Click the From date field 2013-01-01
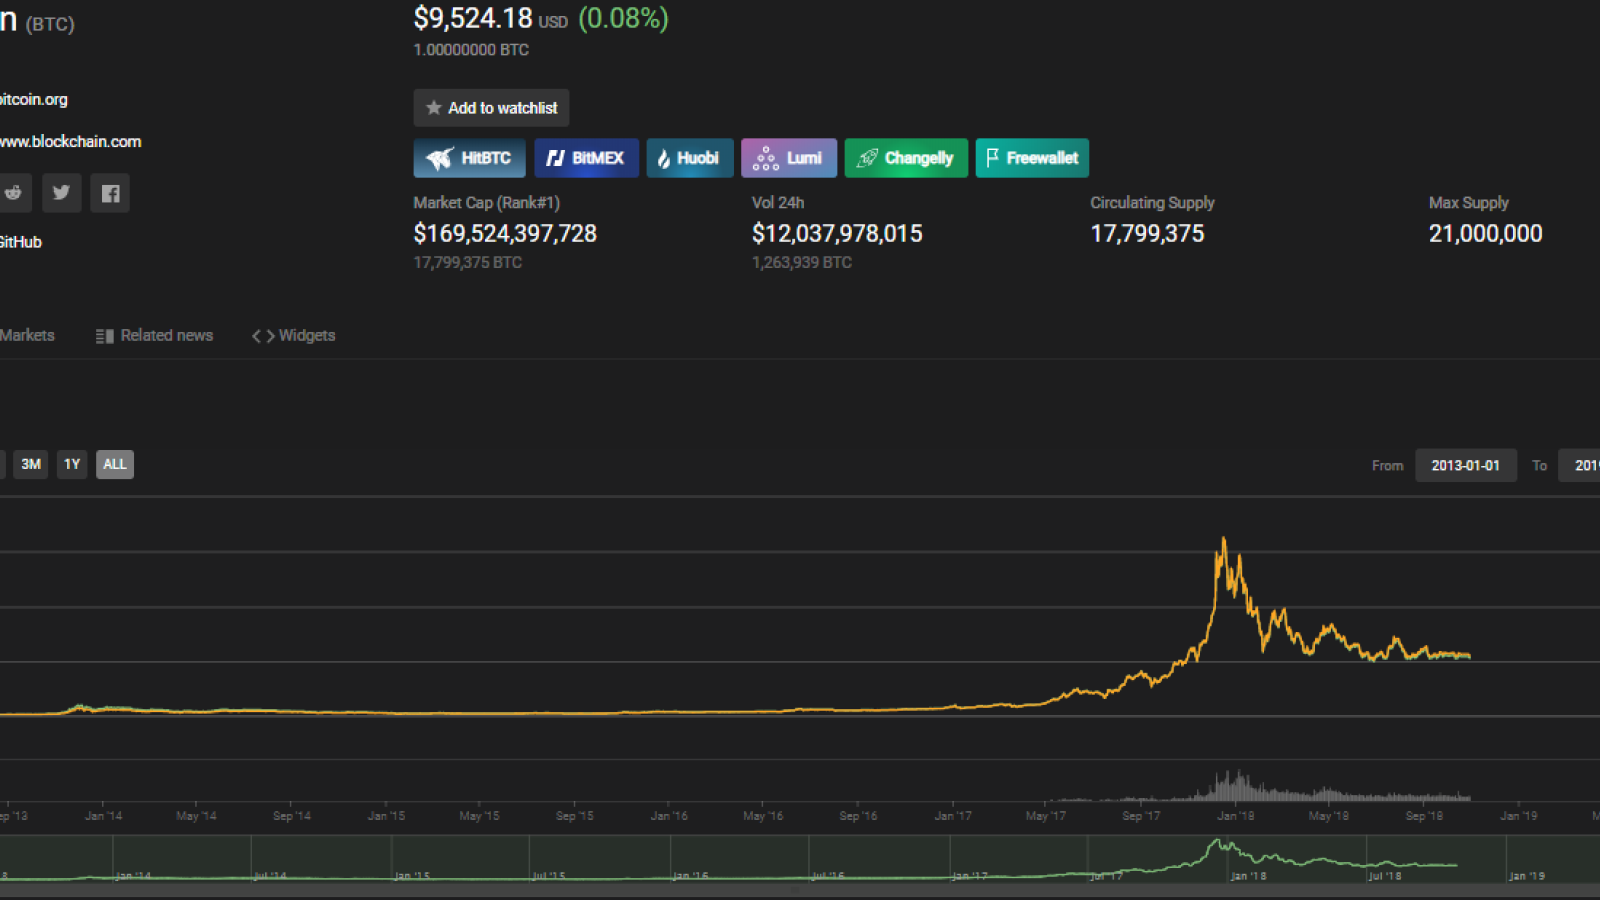Screen dimensions: 1600x900 1465,466
